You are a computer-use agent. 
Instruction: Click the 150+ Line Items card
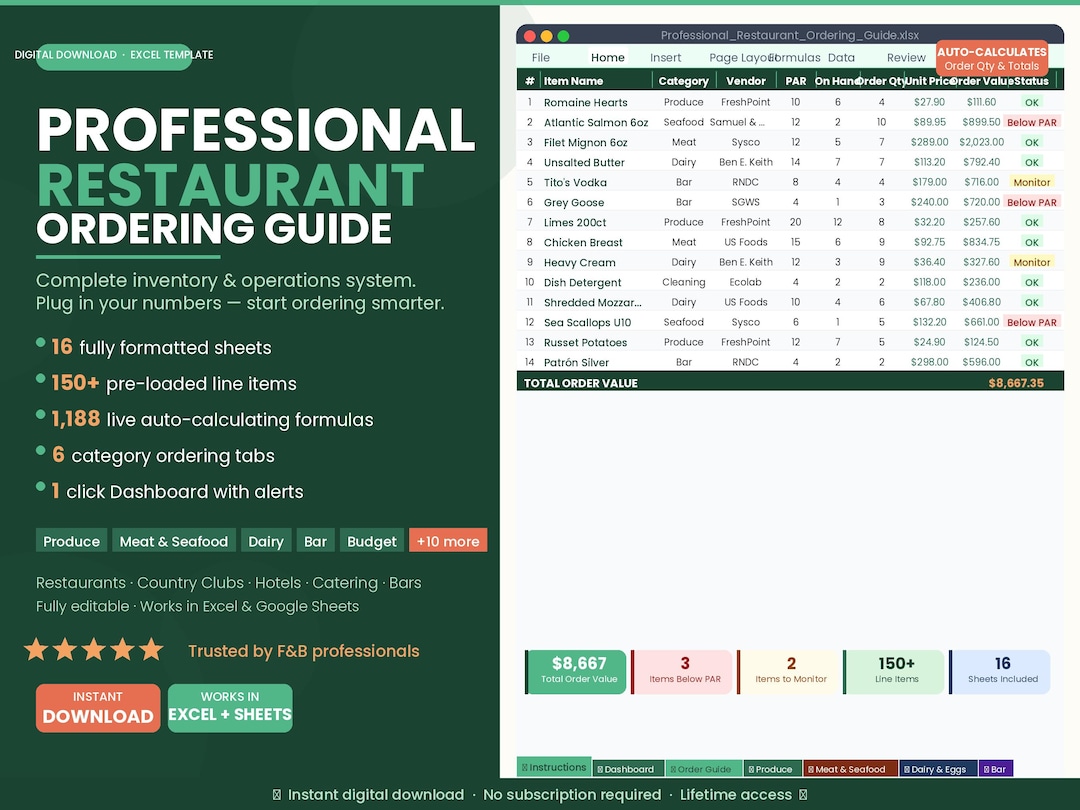click(895, 672)
